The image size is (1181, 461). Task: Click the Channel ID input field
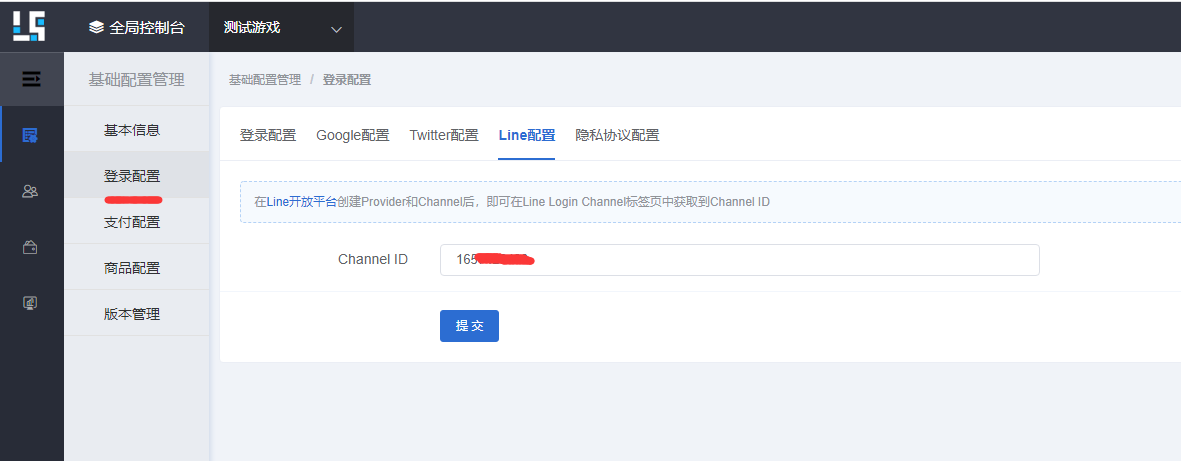click(x=740, y=260)
